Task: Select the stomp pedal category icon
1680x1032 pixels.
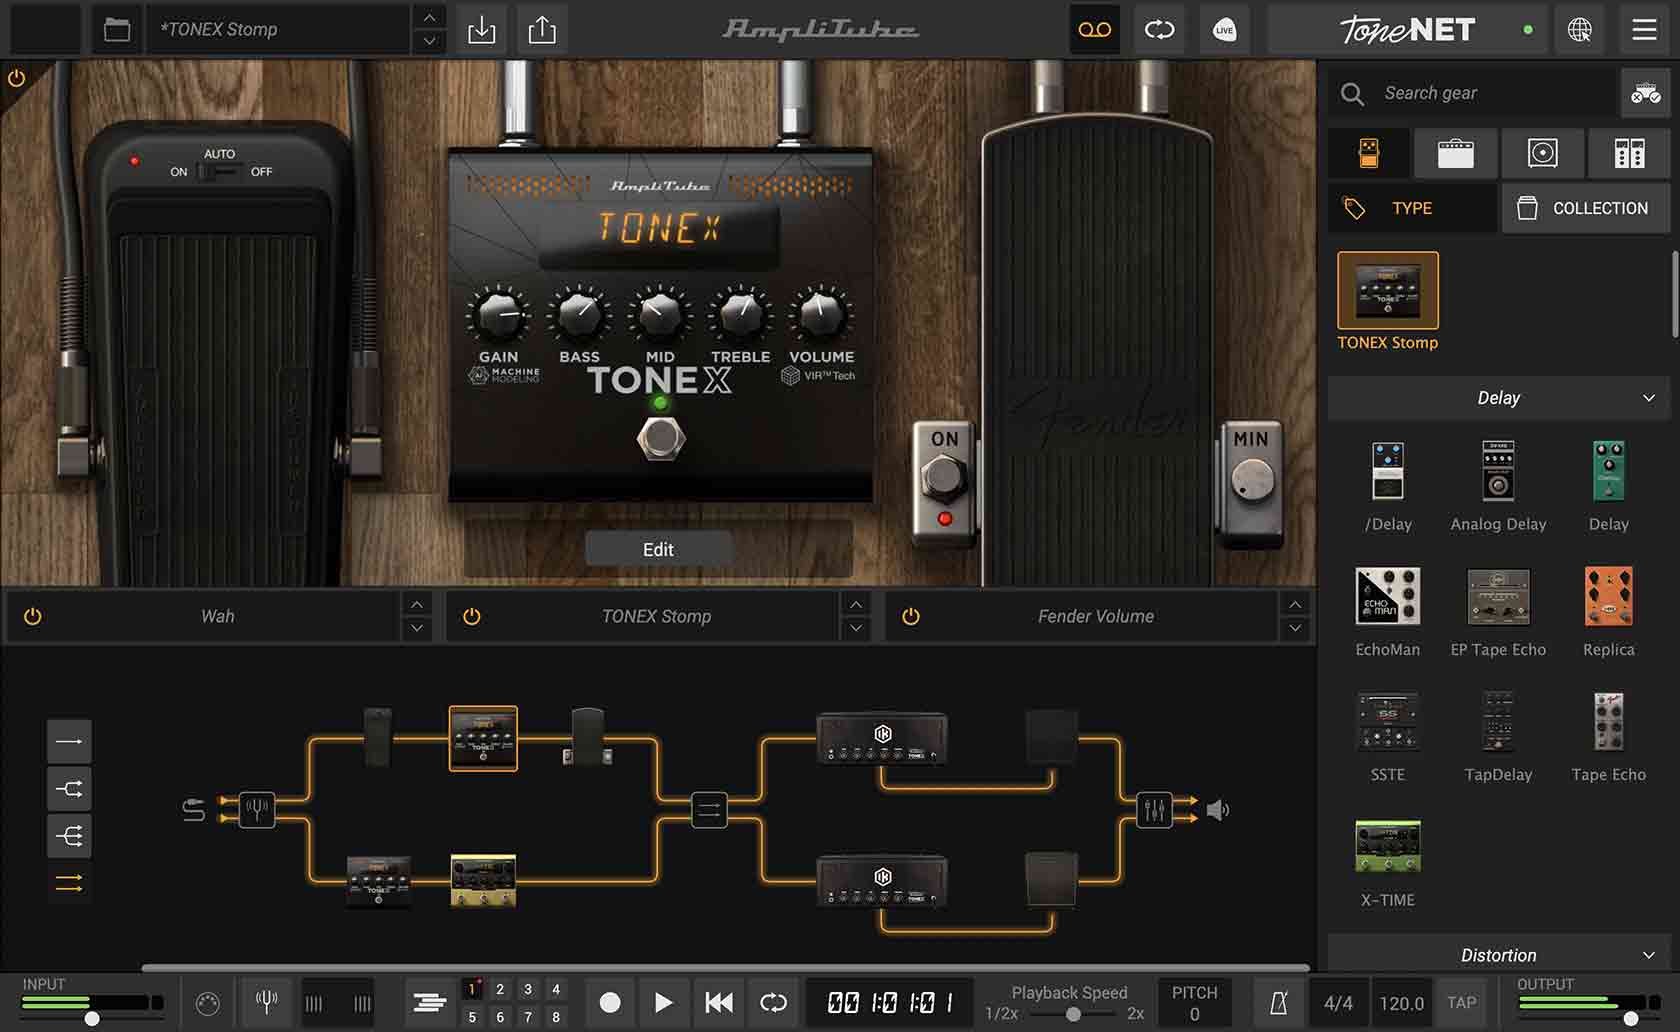Action: (x=1369, y=153)
